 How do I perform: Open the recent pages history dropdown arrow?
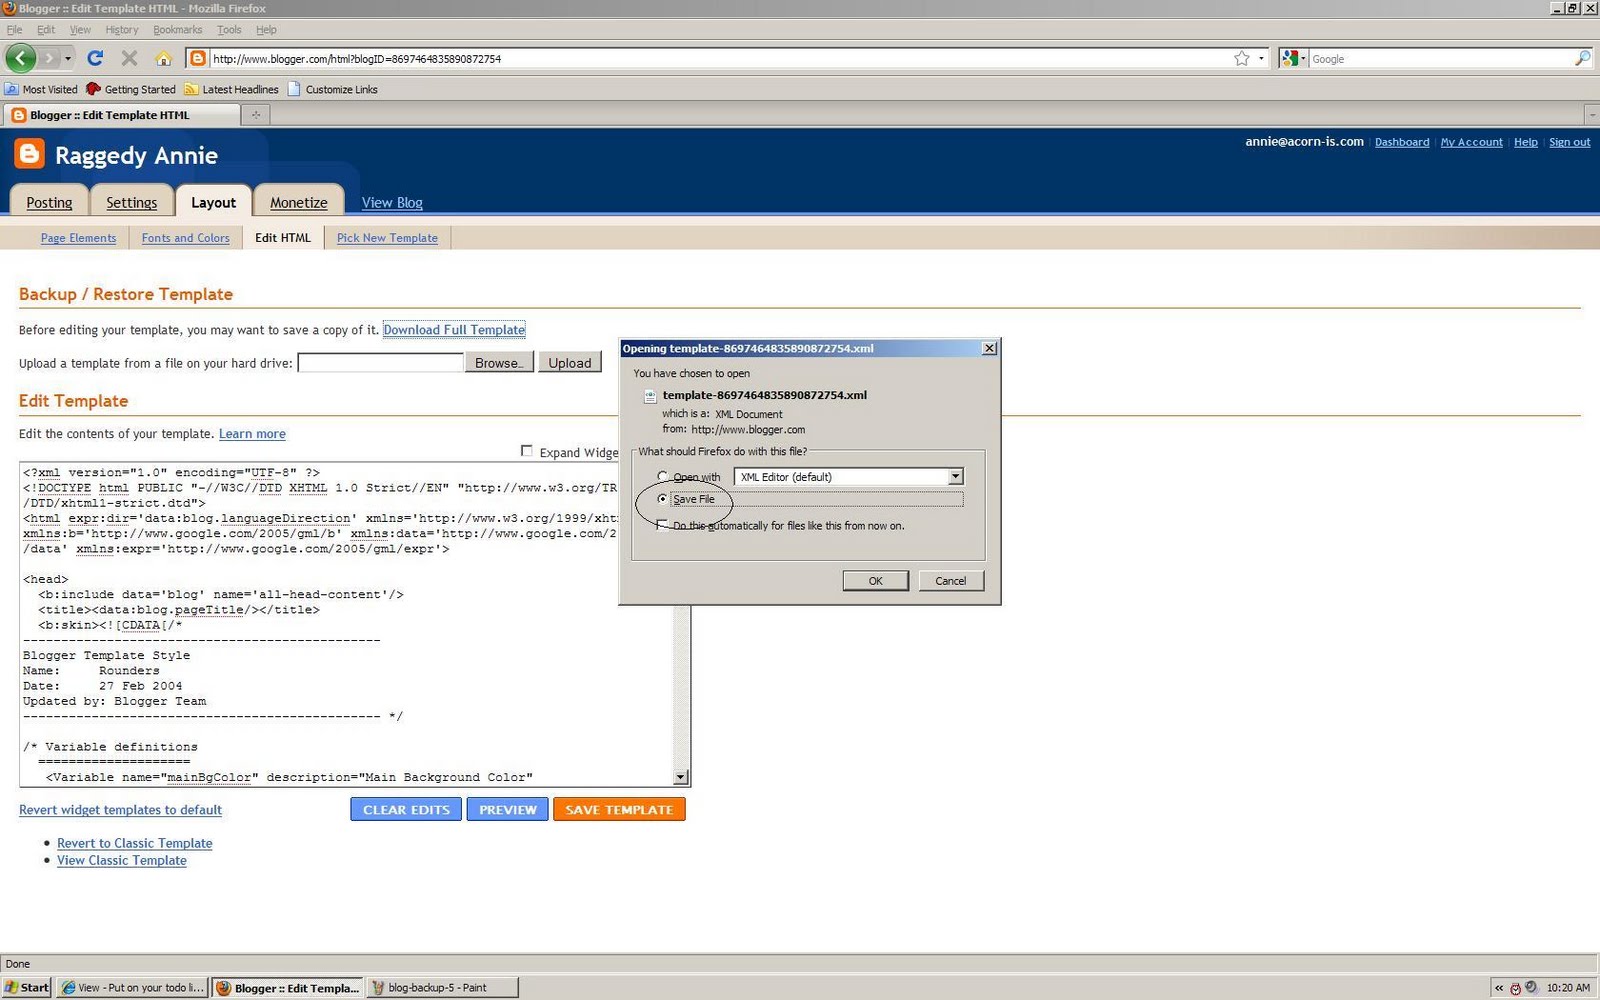68,58
